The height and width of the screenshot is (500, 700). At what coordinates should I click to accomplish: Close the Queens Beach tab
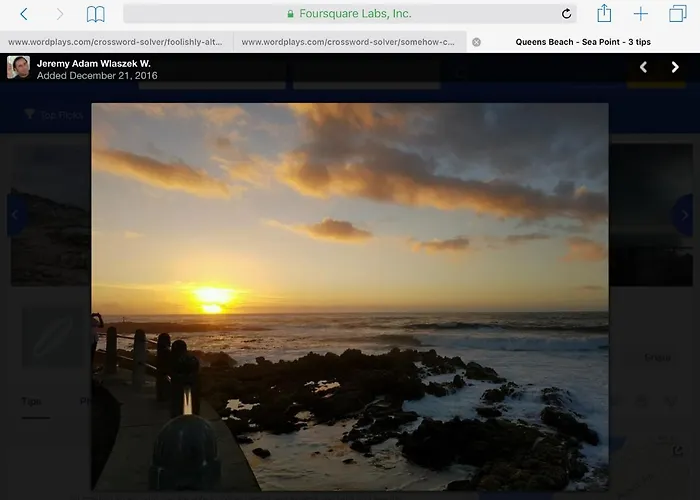476,42
